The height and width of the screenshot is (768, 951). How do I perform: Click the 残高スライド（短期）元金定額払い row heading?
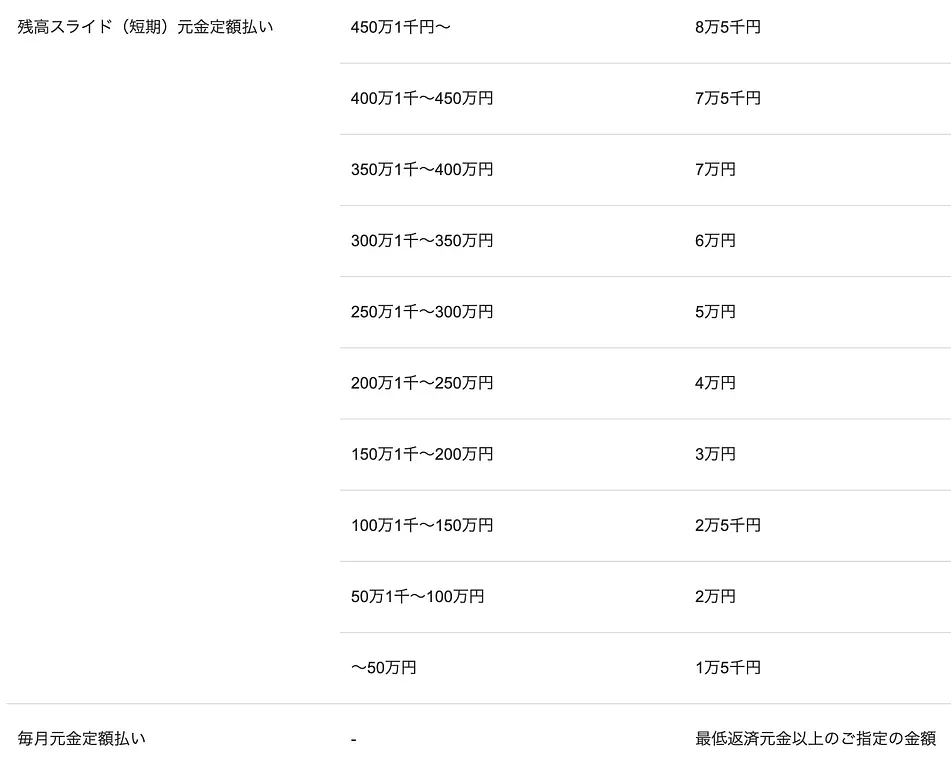click(x=145, y=27)
